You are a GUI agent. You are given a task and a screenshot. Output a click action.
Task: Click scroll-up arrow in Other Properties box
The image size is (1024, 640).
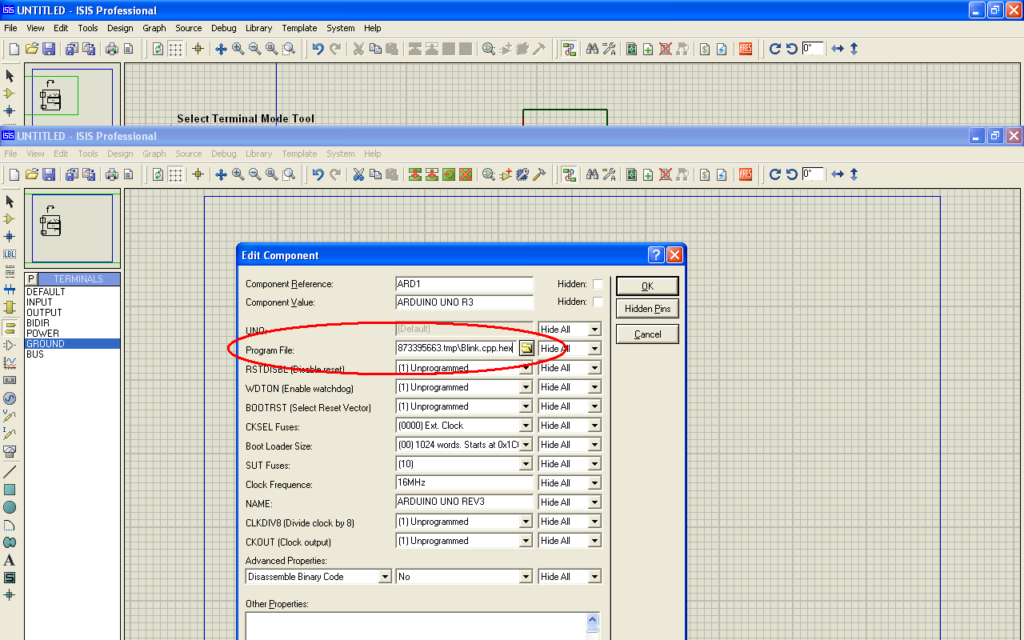(x=592, y=620)
